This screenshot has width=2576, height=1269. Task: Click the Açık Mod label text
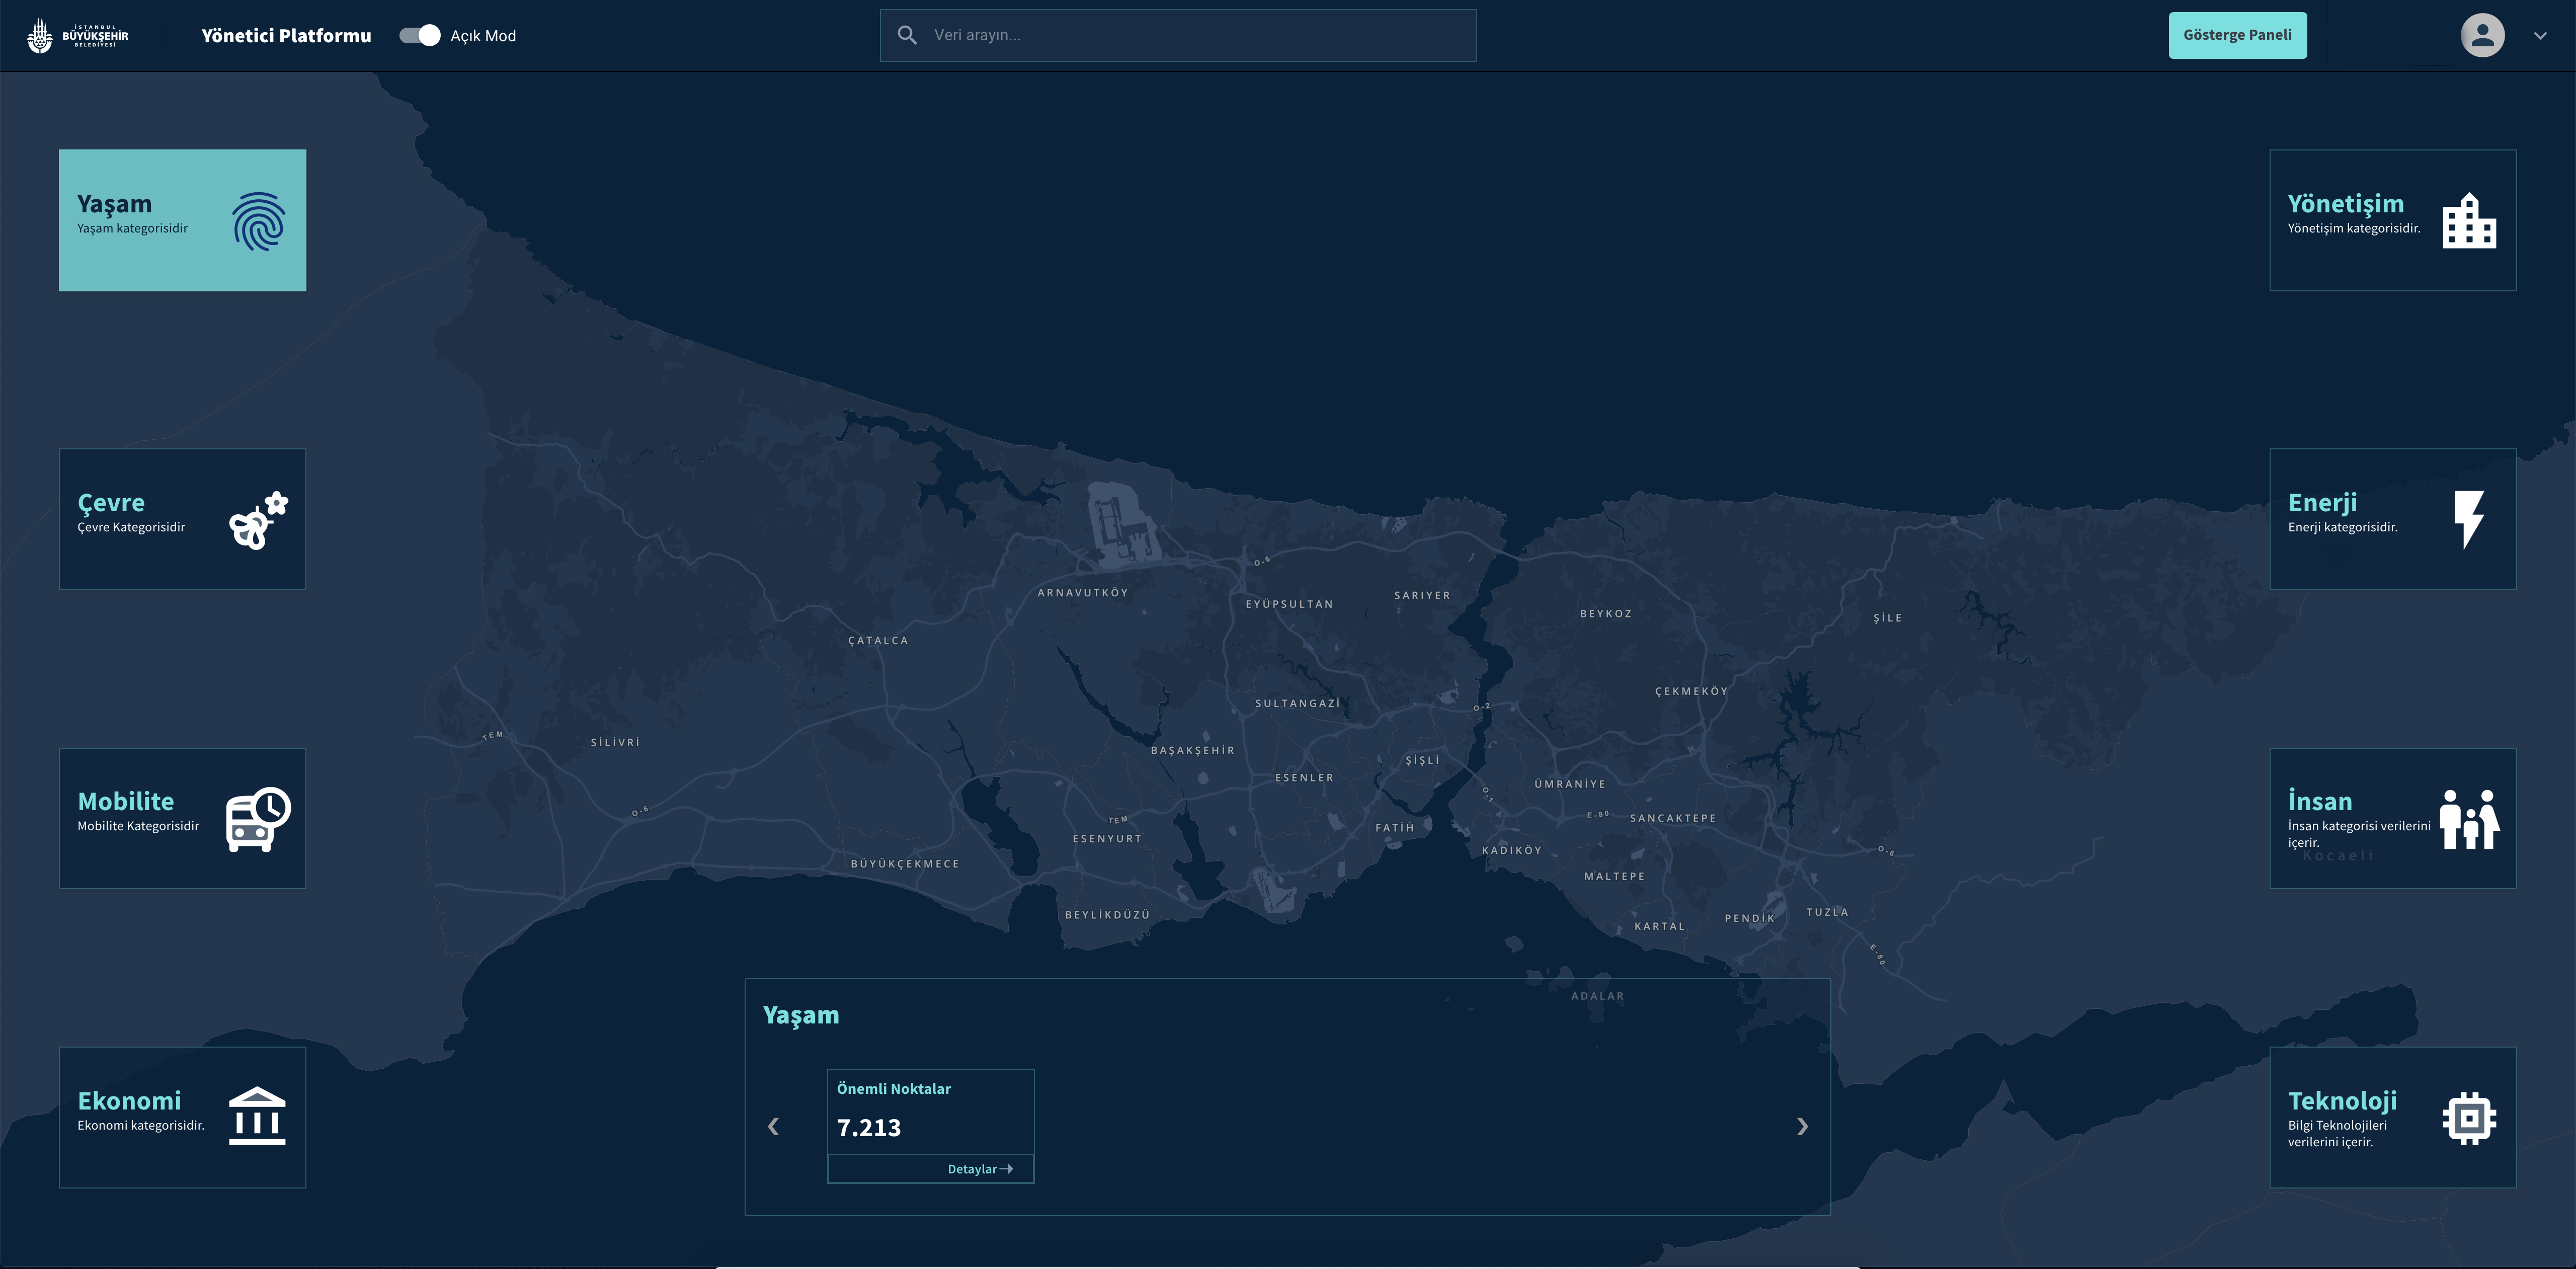coord(483,36)
